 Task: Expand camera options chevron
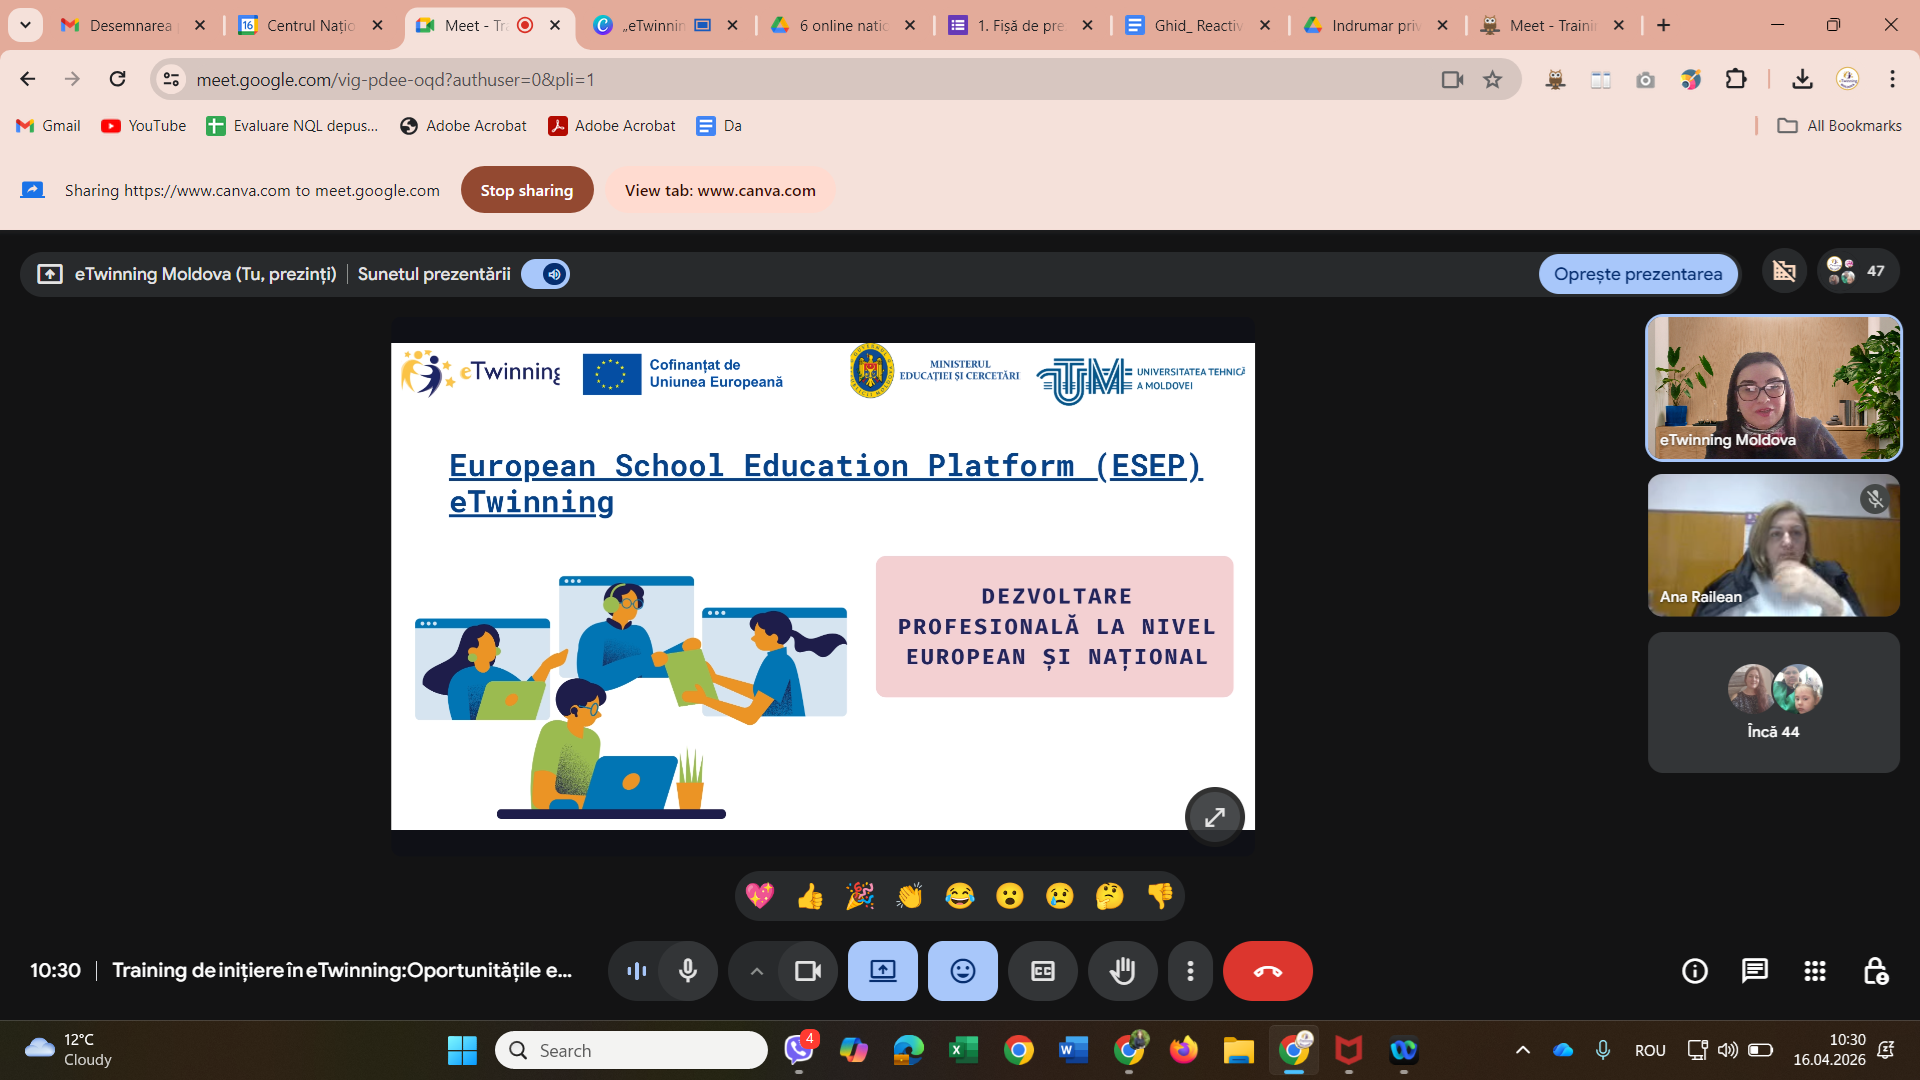(x=757, y=971)
